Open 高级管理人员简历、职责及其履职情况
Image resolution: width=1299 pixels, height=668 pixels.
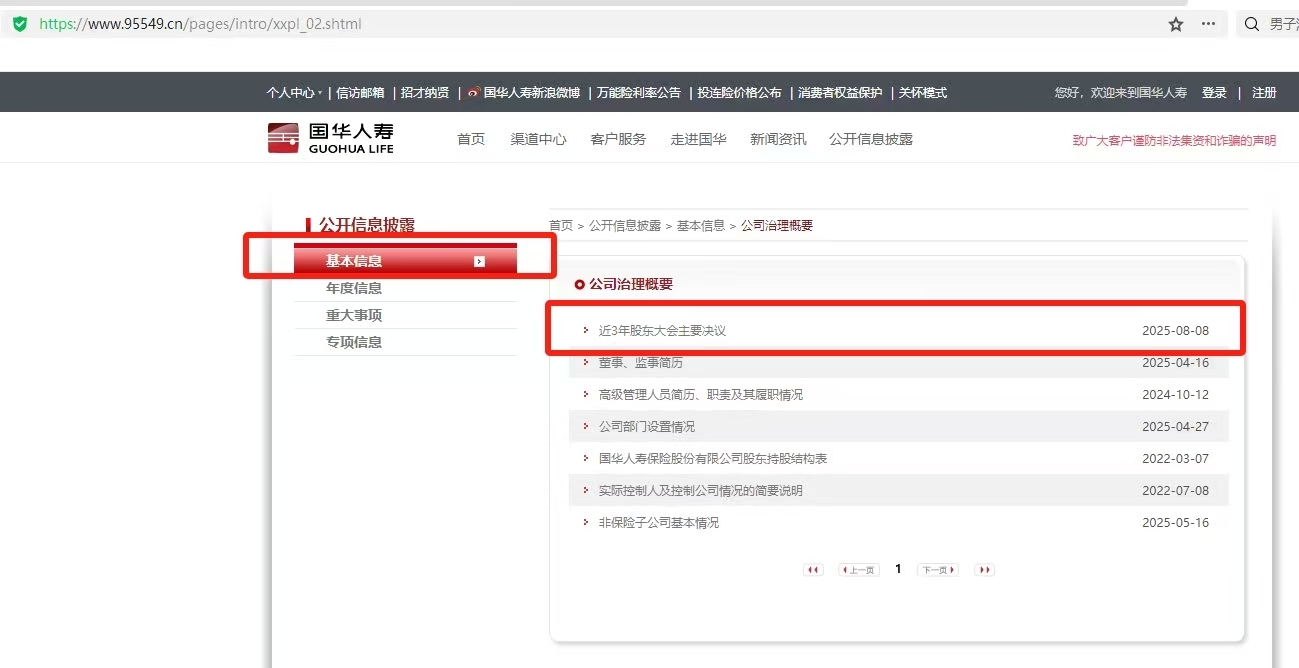tap(700, 394)
